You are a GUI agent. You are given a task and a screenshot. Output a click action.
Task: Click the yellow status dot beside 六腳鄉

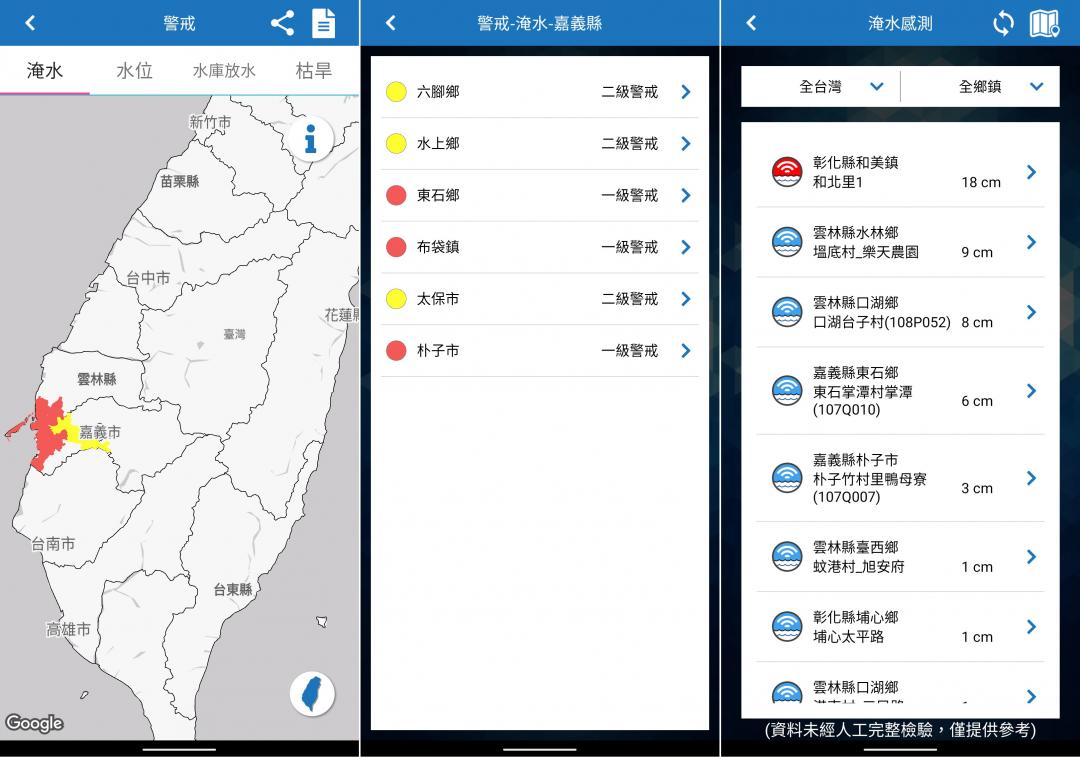click(x=397, y=91)
